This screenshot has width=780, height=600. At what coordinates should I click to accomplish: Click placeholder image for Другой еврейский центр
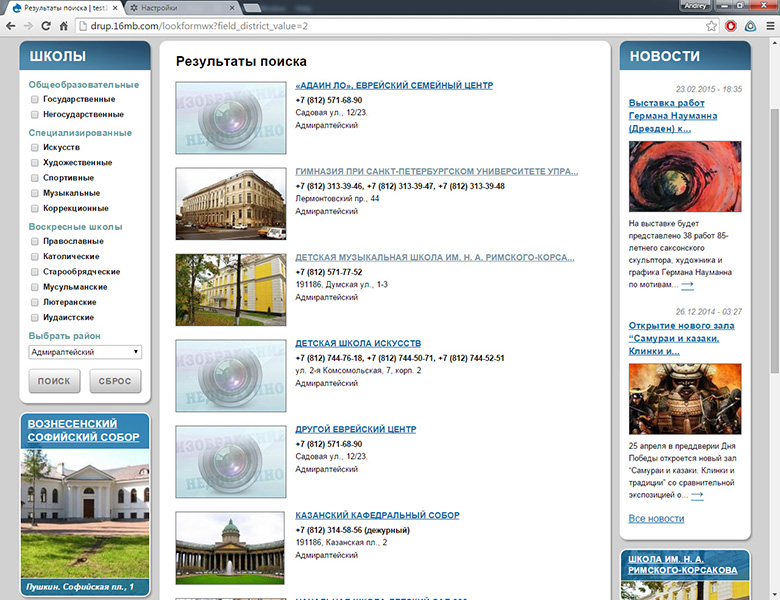[231, 462]
